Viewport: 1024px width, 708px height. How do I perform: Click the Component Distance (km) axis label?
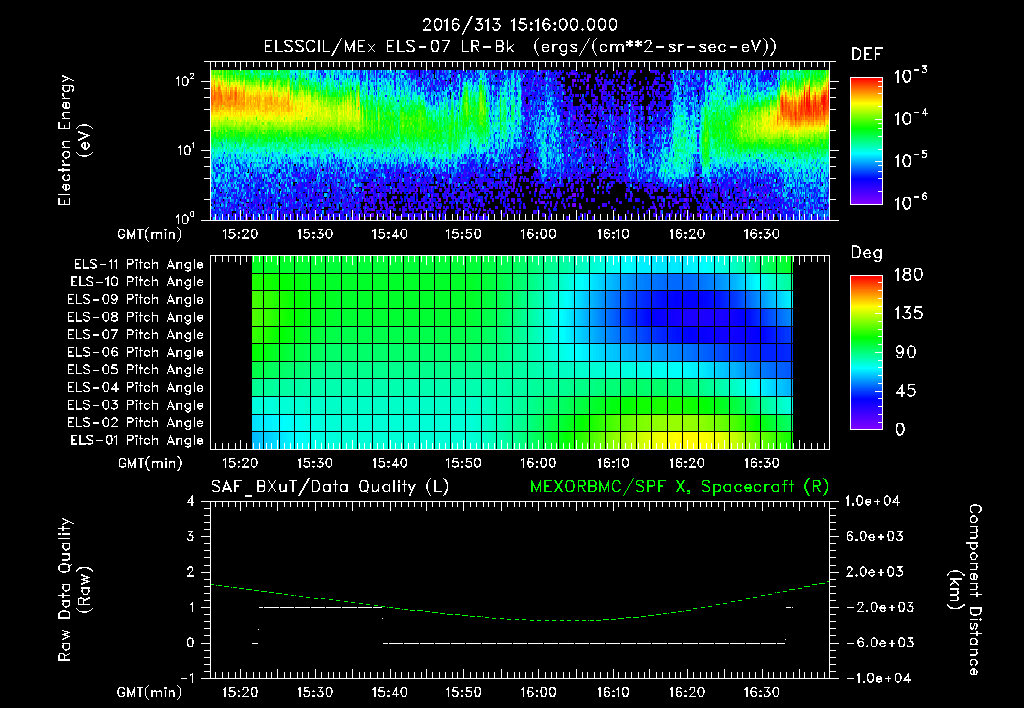coord(965,590)
